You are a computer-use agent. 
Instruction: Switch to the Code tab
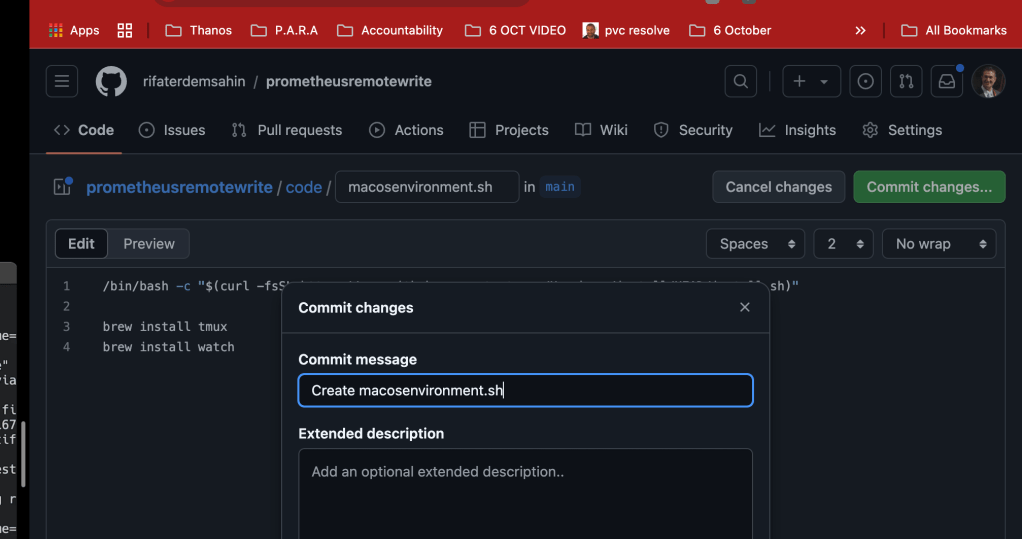click(83, 130)
